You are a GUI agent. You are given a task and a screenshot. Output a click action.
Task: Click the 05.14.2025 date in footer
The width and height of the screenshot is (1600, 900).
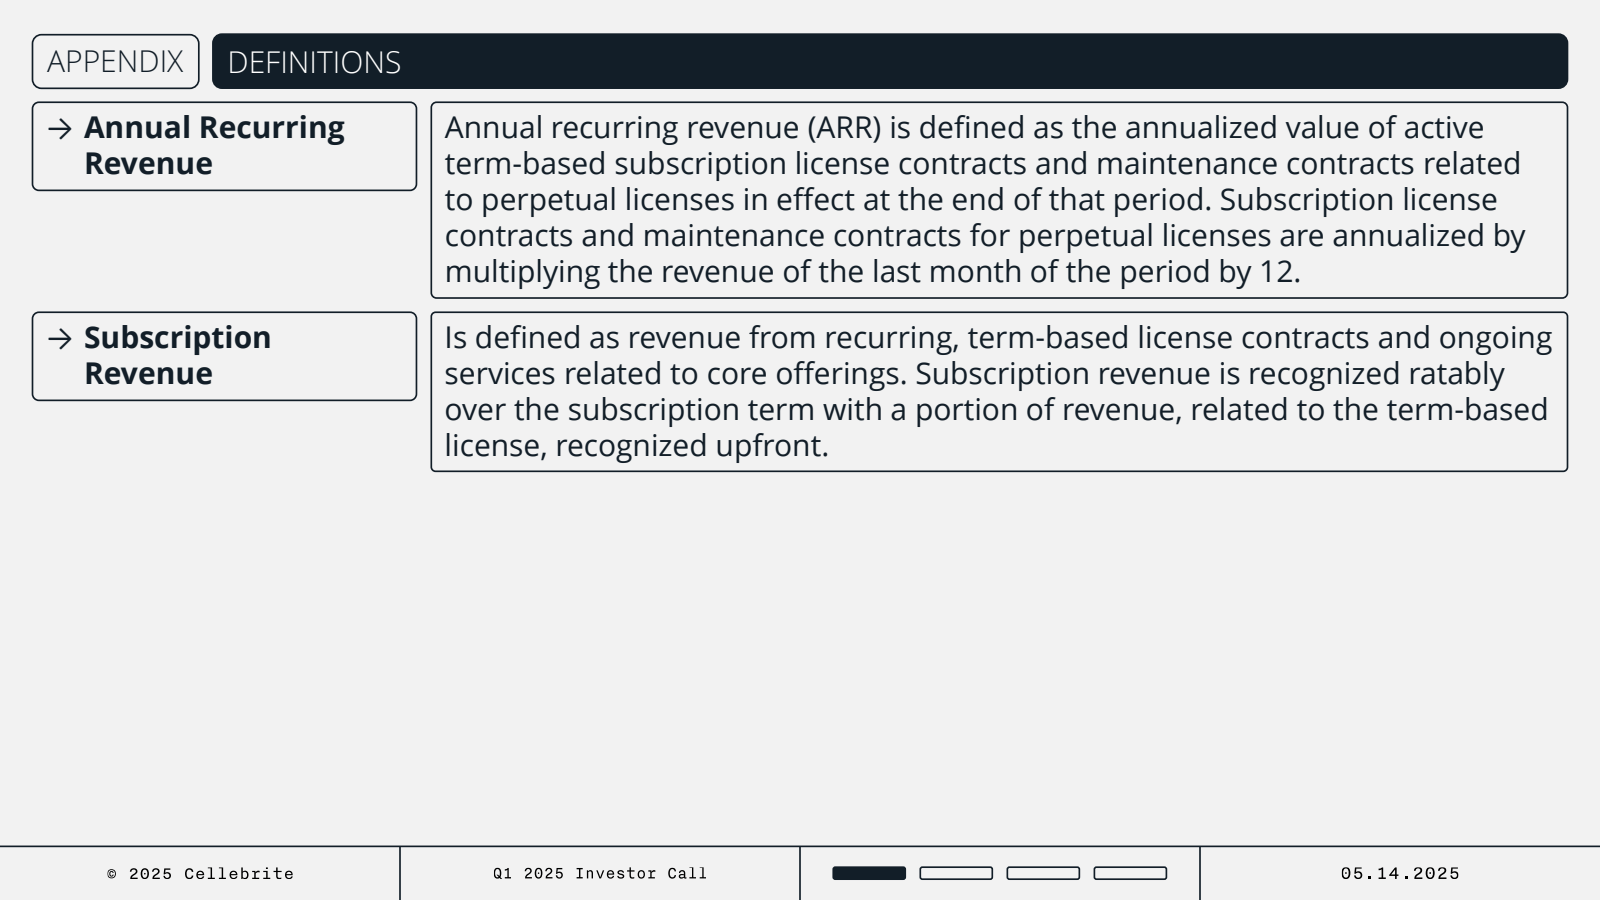(x=1400, y=874)
